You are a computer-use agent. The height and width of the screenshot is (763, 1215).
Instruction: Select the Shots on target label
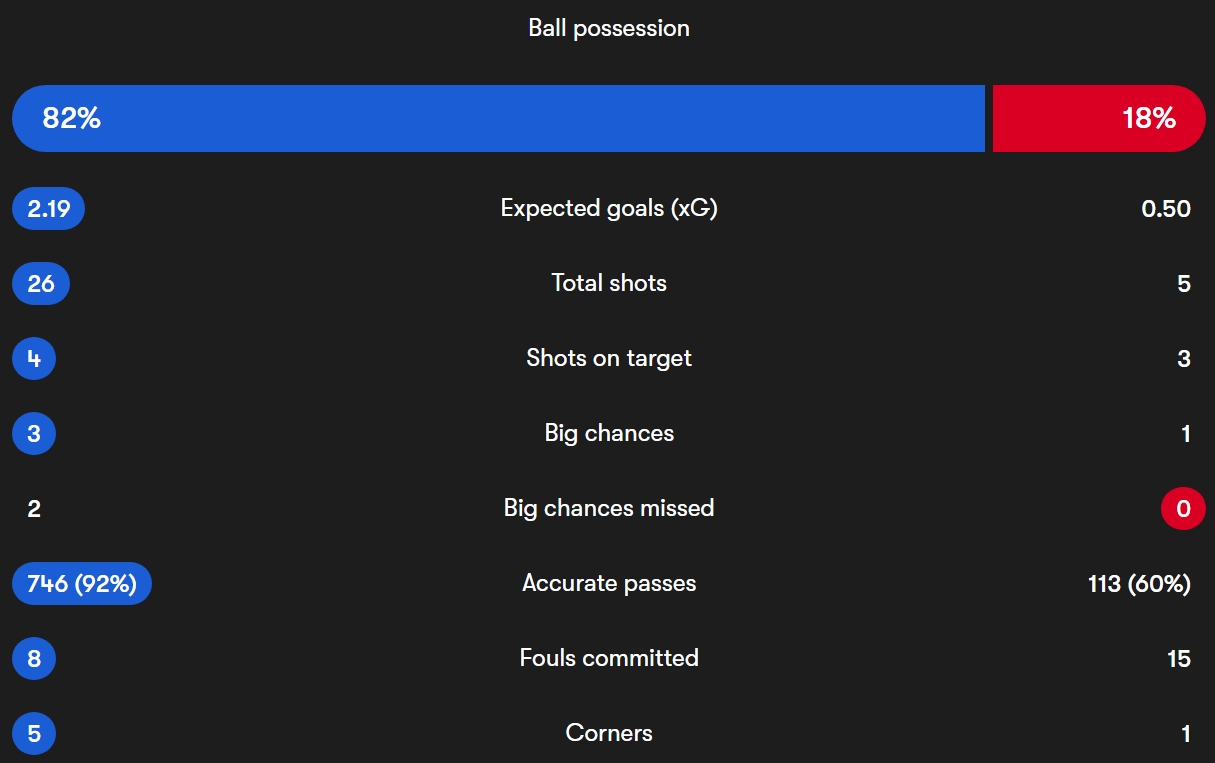click(608, 359)
